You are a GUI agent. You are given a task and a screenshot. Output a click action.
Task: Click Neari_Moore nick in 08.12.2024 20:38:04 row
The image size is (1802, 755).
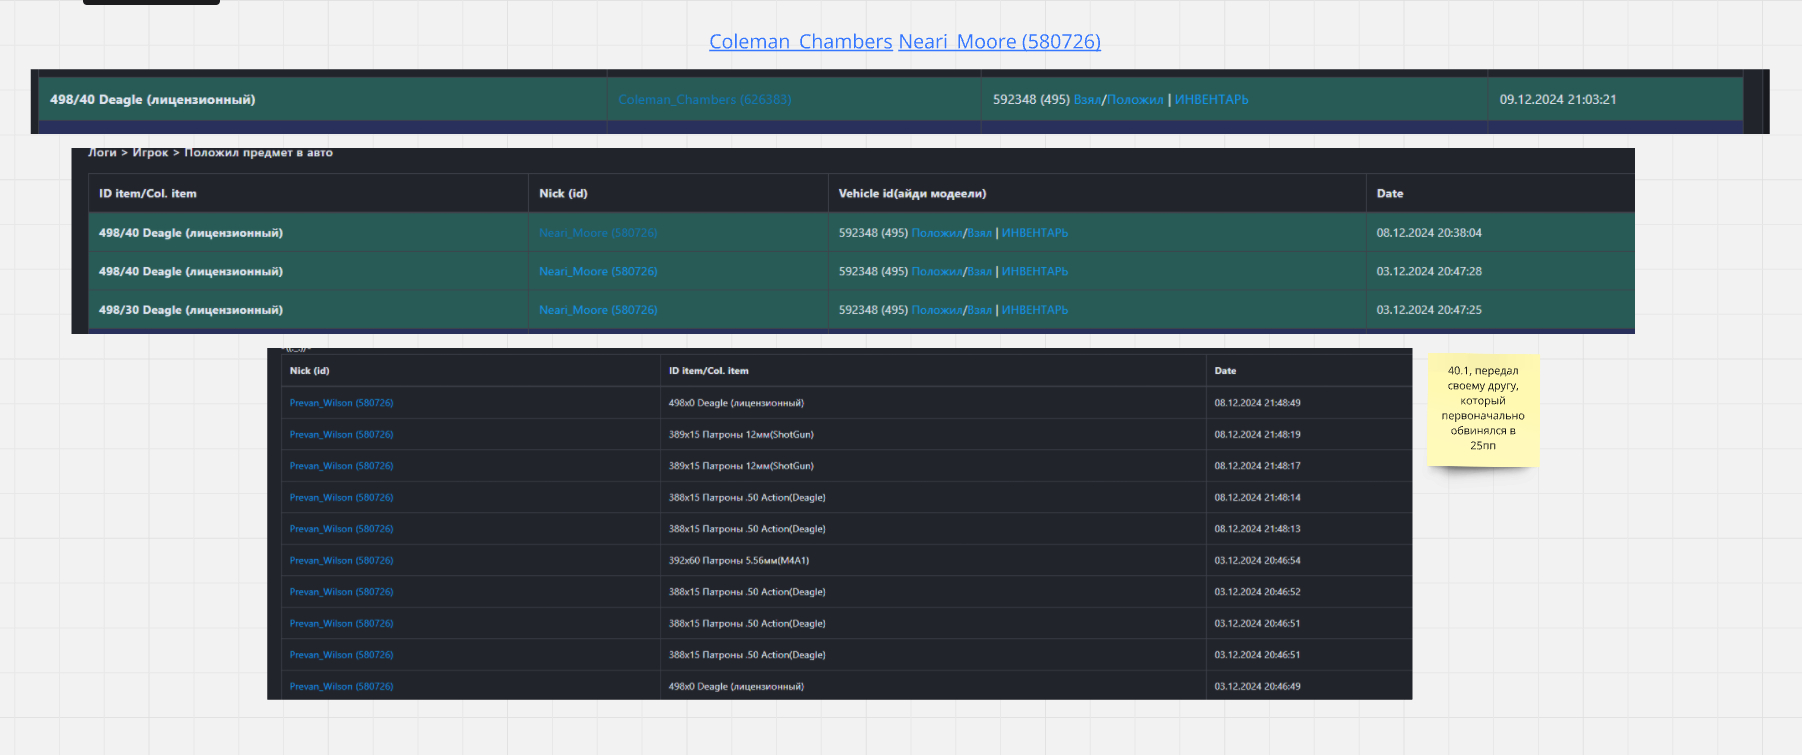[x=597, y=233]
